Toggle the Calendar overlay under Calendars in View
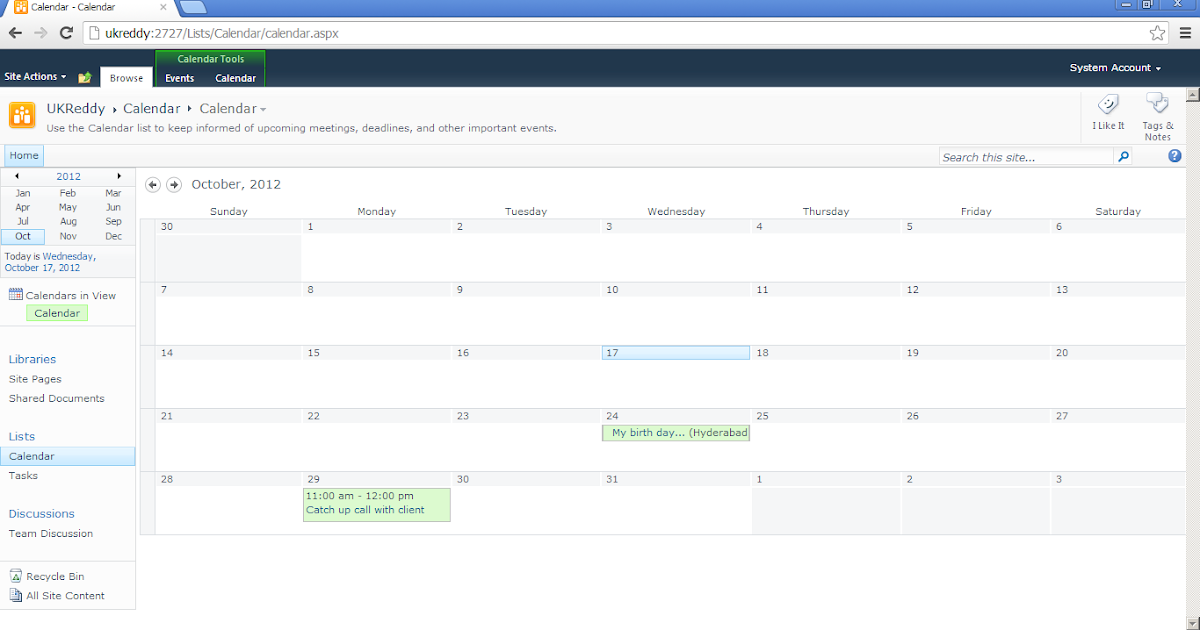This screenshot has width=1200, height=630. pyautogui.click(x=56, y=313)
